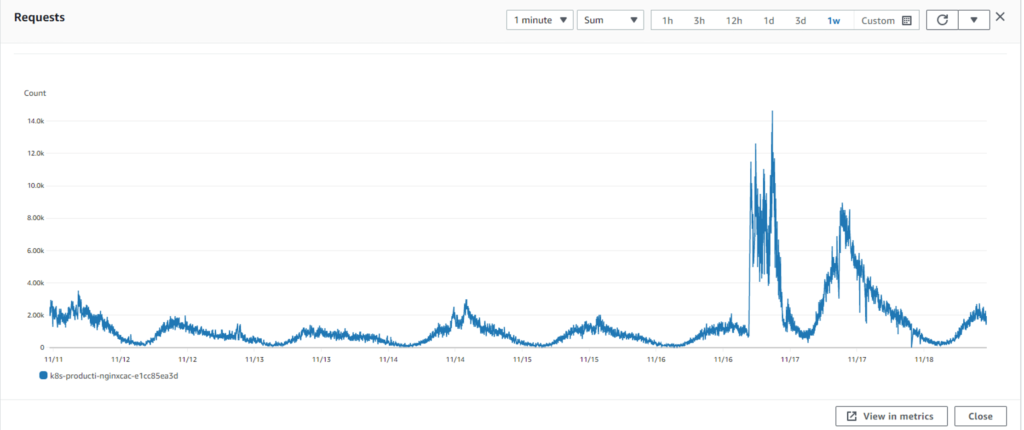Switch to the 3h time range
Screen dimensions: 1024x430
tap(699, 20)
